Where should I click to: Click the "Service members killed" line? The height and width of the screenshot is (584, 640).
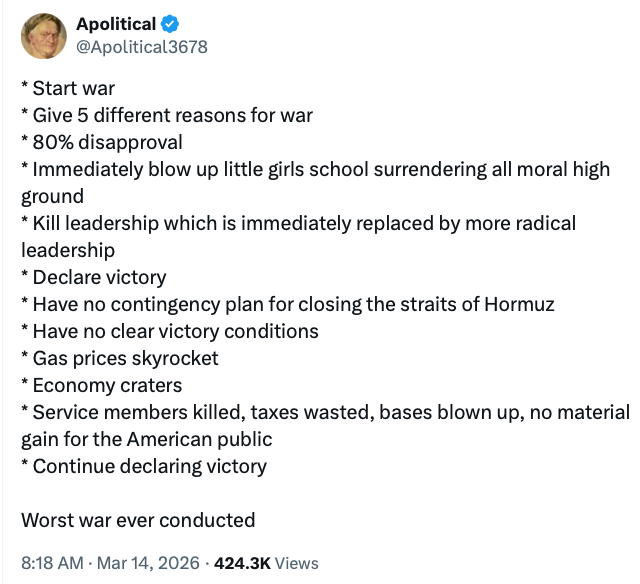pos(325,412)
